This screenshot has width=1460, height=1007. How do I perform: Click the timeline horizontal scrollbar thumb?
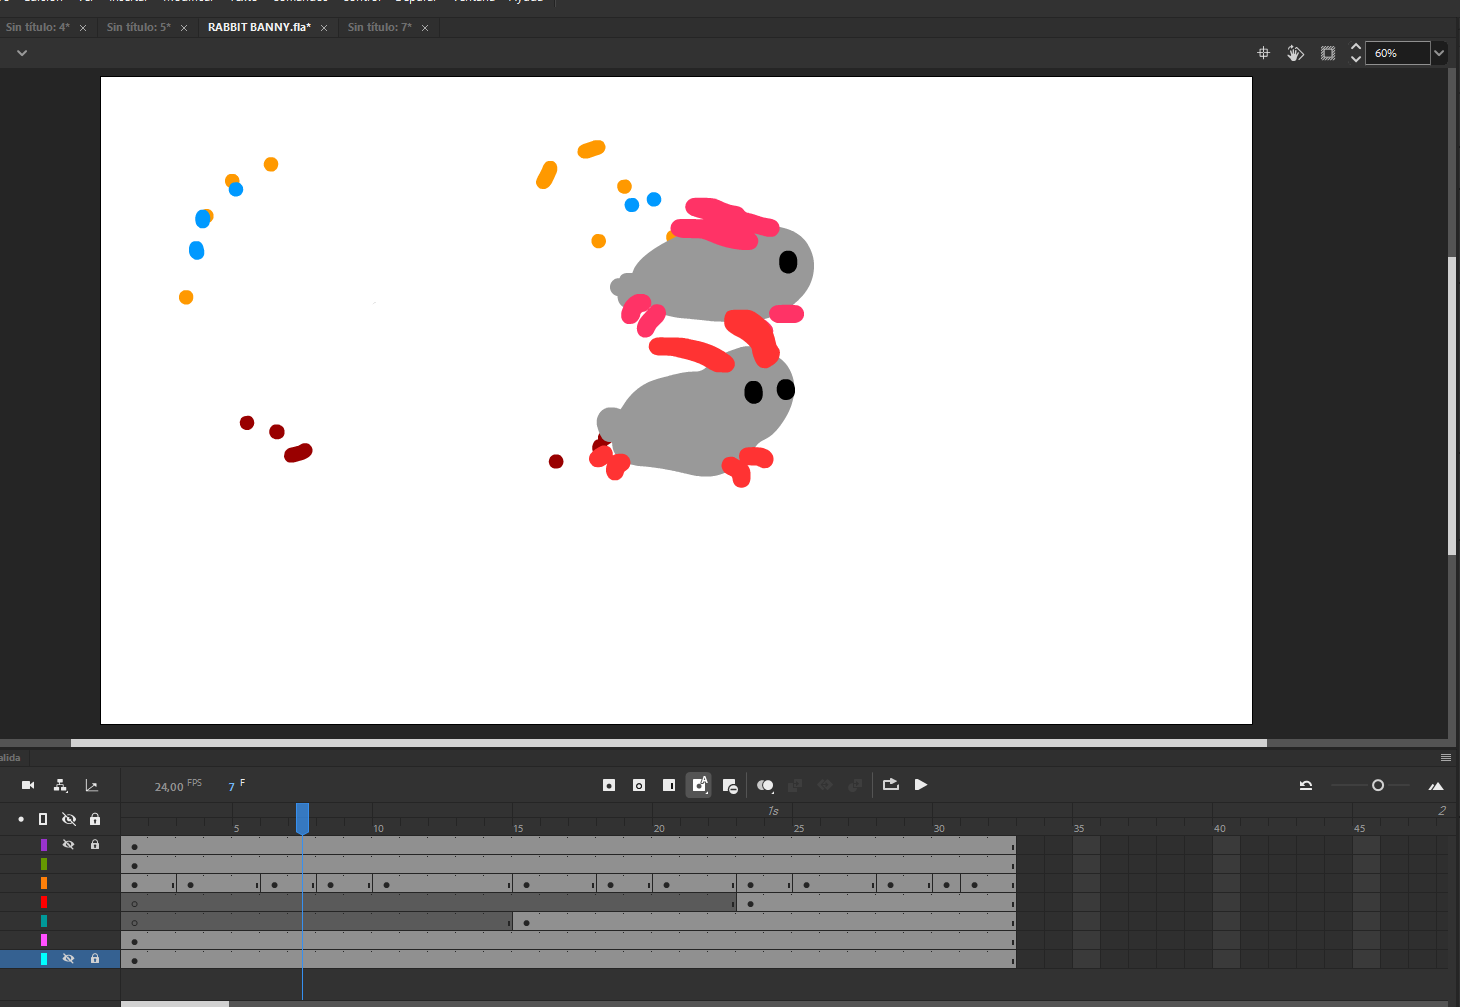tap(175, 1004)
